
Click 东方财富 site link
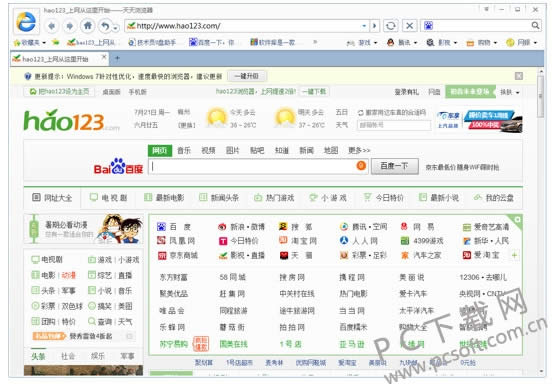pyautogui.click(x=173, y=277)
